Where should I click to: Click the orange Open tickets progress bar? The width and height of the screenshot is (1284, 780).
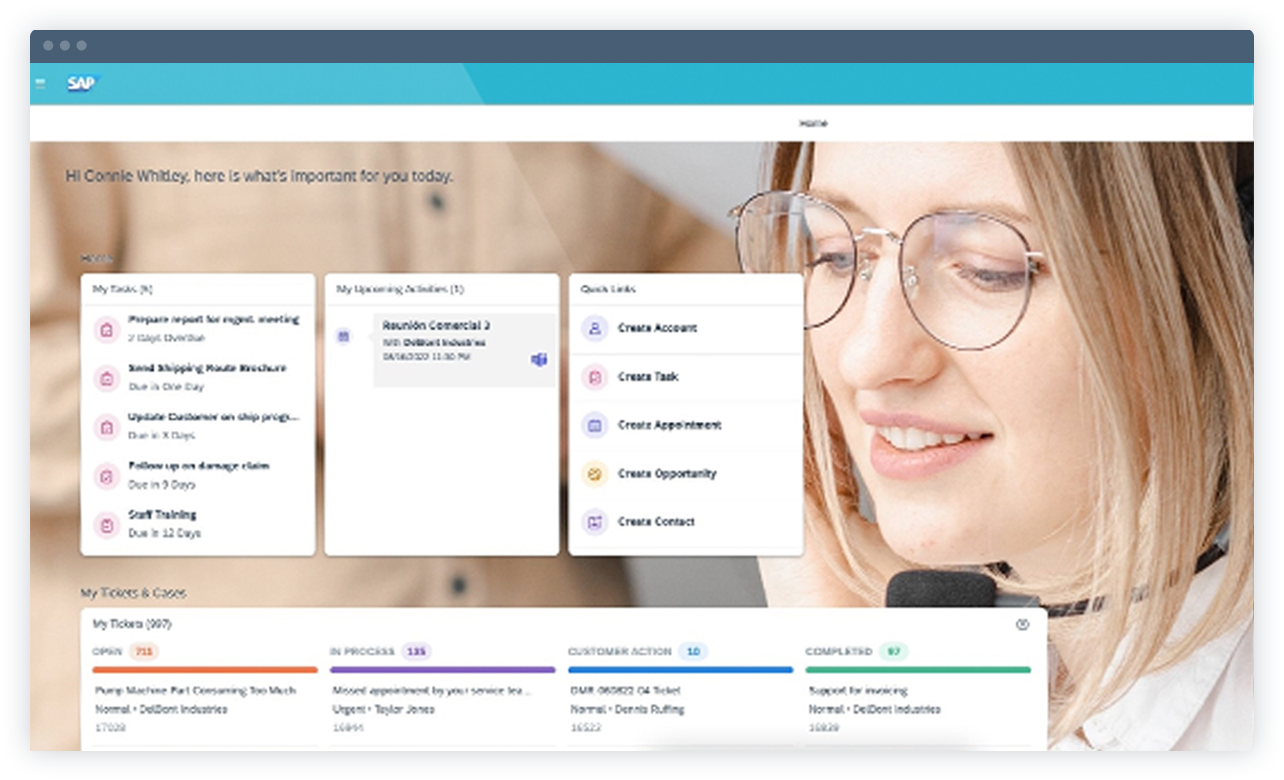point(205,668)
